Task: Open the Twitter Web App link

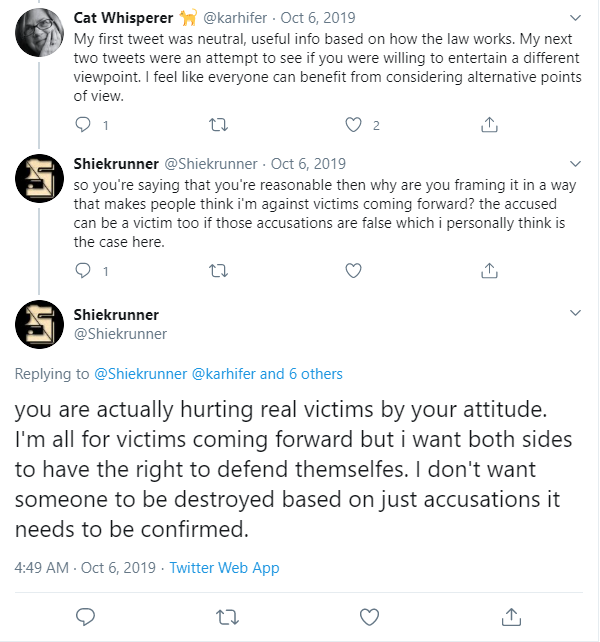Action: click(224, 568)
